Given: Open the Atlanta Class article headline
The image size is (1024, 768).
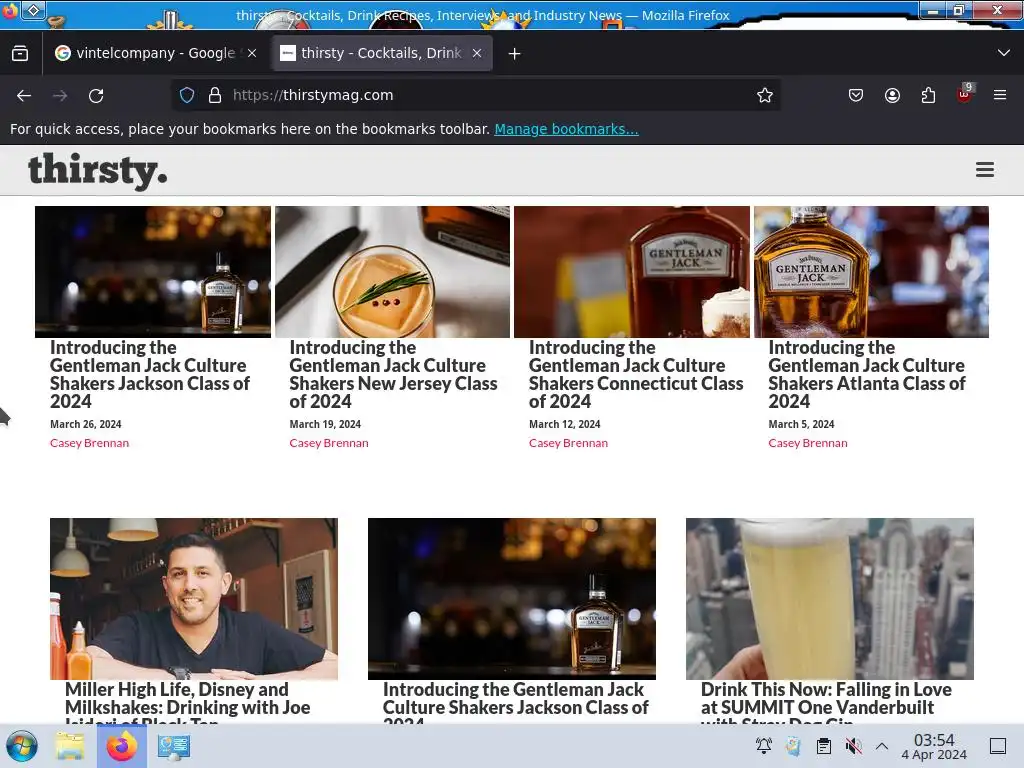Looking at the screenshot, I should [x=866, y=374].
